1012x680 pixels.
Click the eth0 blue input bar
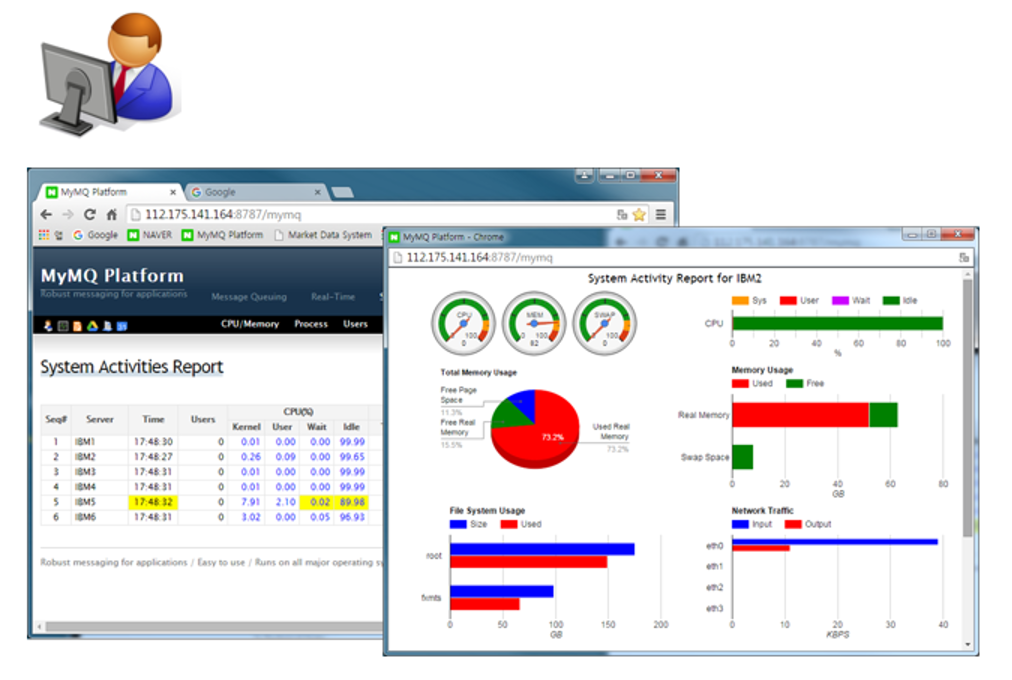coord(835,542)
